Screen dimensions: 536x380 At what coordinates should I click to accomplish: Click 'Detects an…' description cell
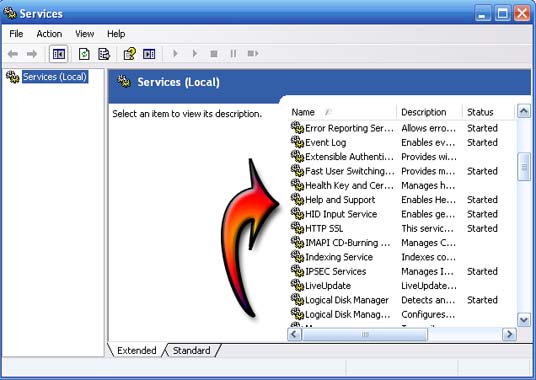tap(428, 300)
